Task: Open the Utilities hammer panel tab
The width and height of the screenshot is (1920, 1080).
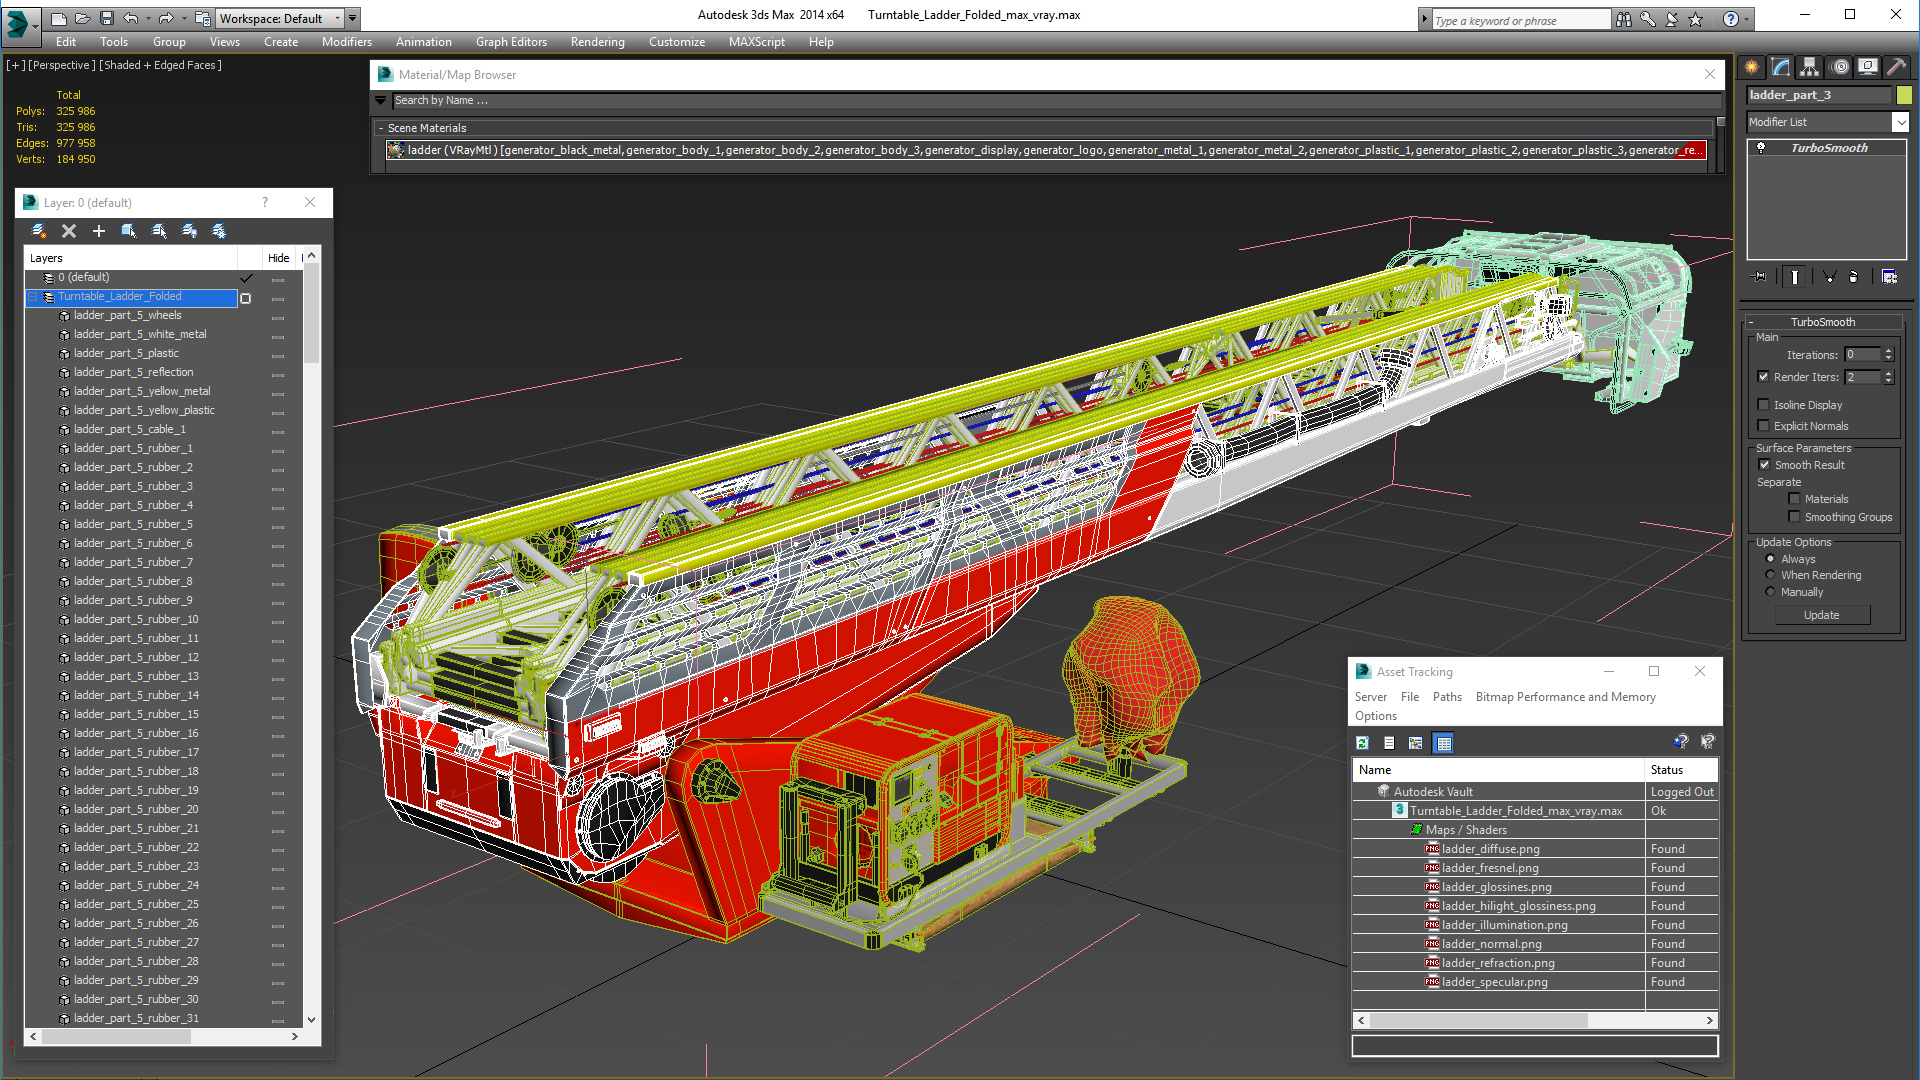Action: pyautogui.click(x=1896, y=67)
